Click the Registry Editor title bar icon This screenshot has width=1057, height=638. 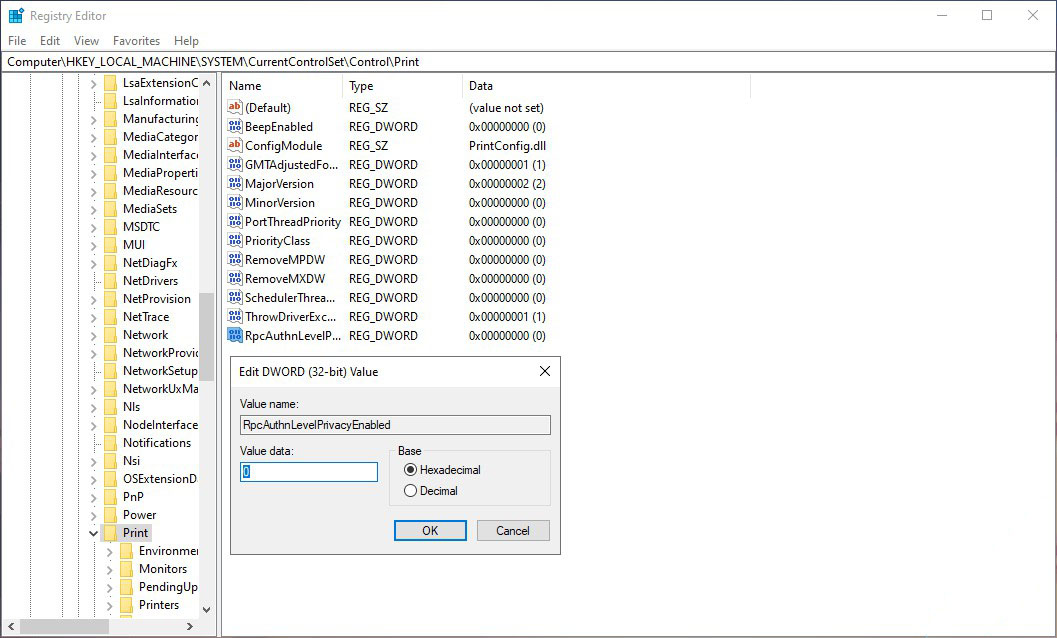point(16,16)
